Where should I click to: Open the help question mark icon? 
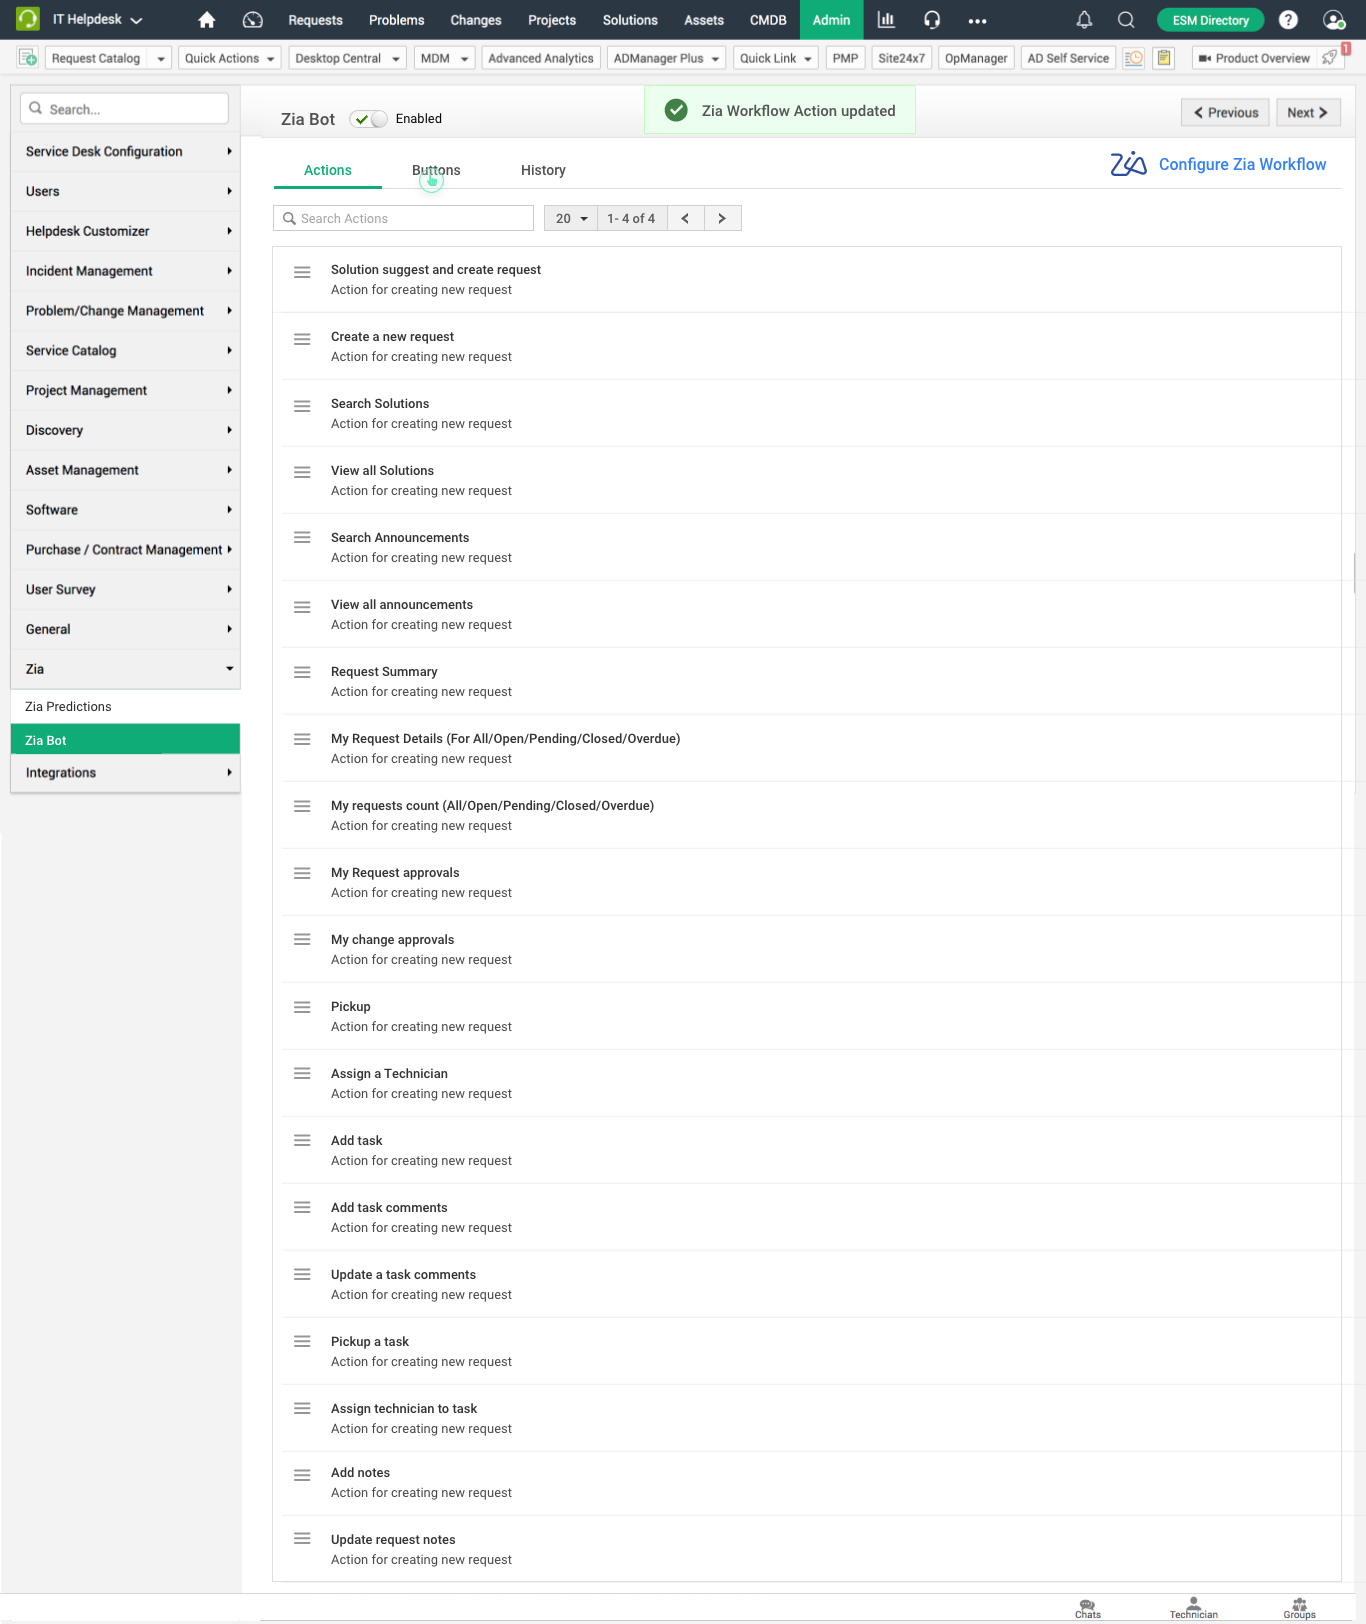pyautogui.click(x=1288, y=20)
